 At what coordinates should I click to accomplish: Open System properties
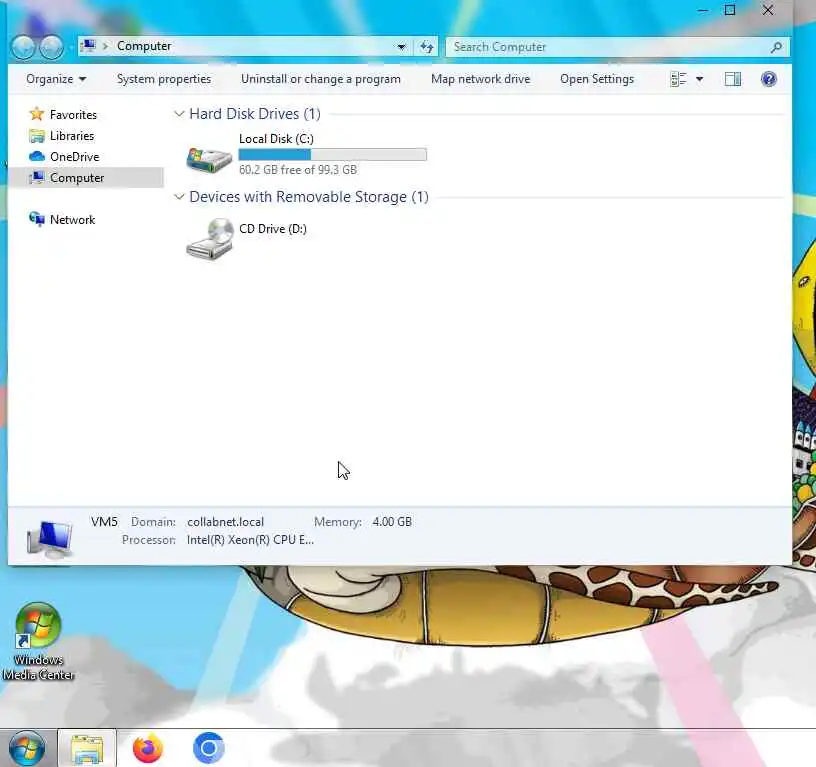pos(164,79)
